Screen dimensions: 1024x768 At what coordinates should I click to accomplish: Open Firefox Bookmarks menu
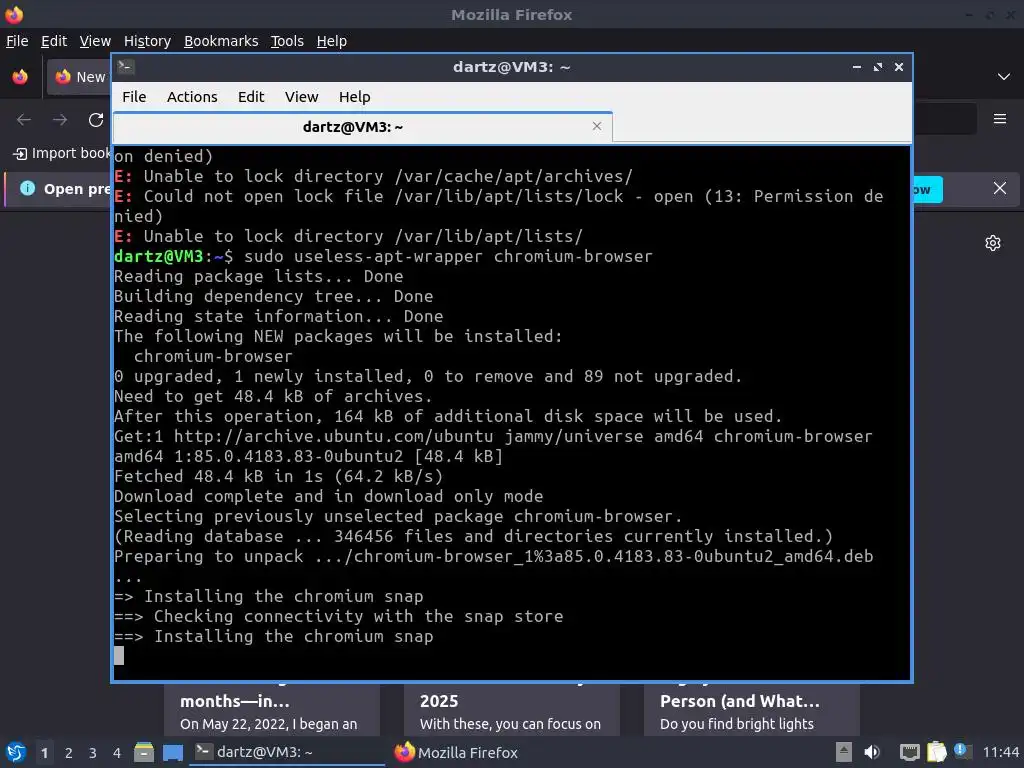click(x=221, y=41)
